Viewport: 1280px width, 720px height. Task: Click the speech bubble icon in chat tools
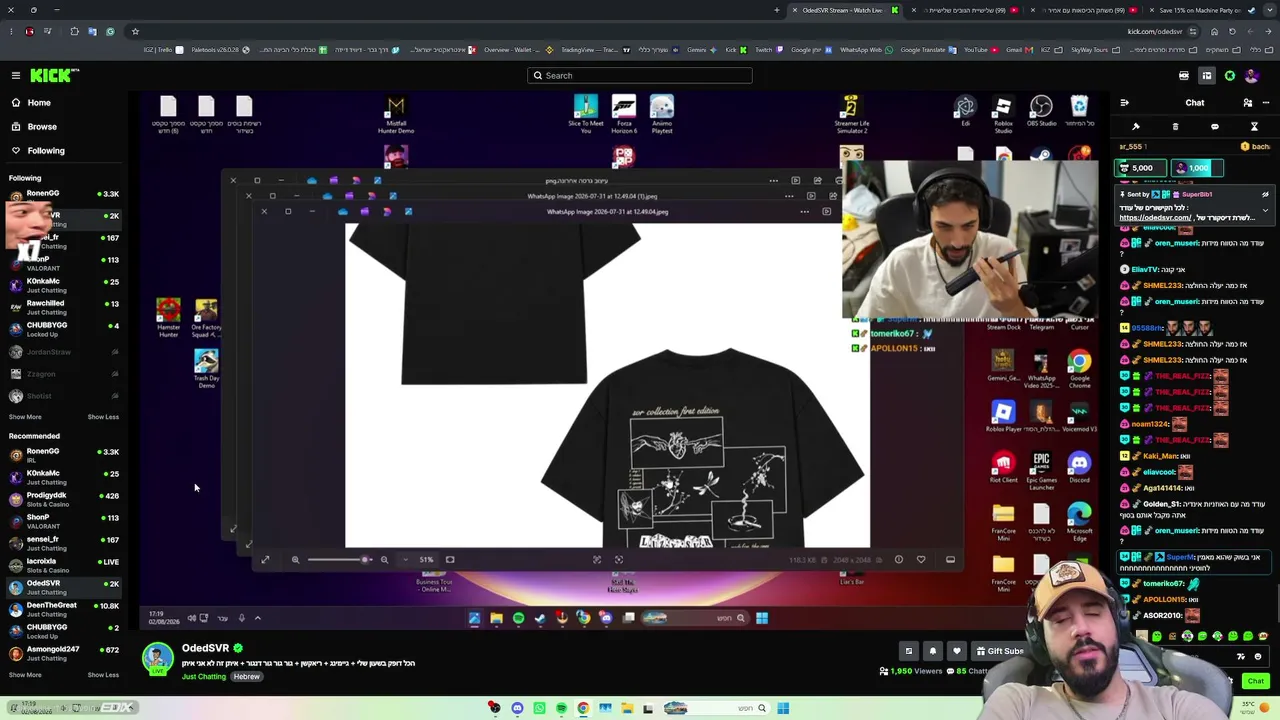tap(1215, 127)
